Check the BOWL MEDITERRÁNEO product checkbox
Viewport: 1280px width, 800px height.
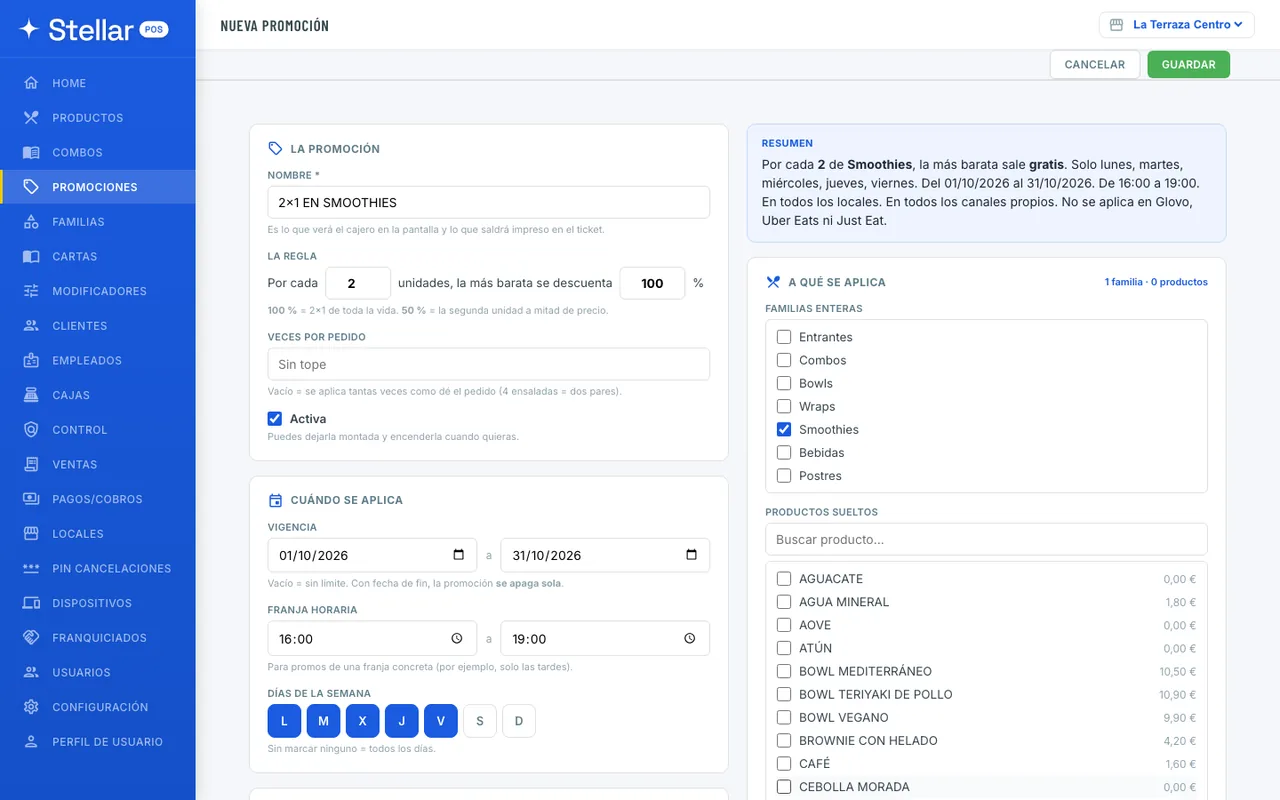tap(784, 671)
